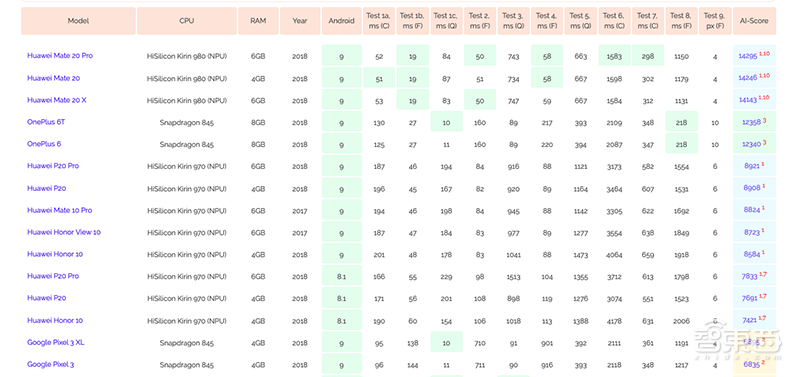
Task: Click the Test 6 ms (C) header
Action: 614,21
